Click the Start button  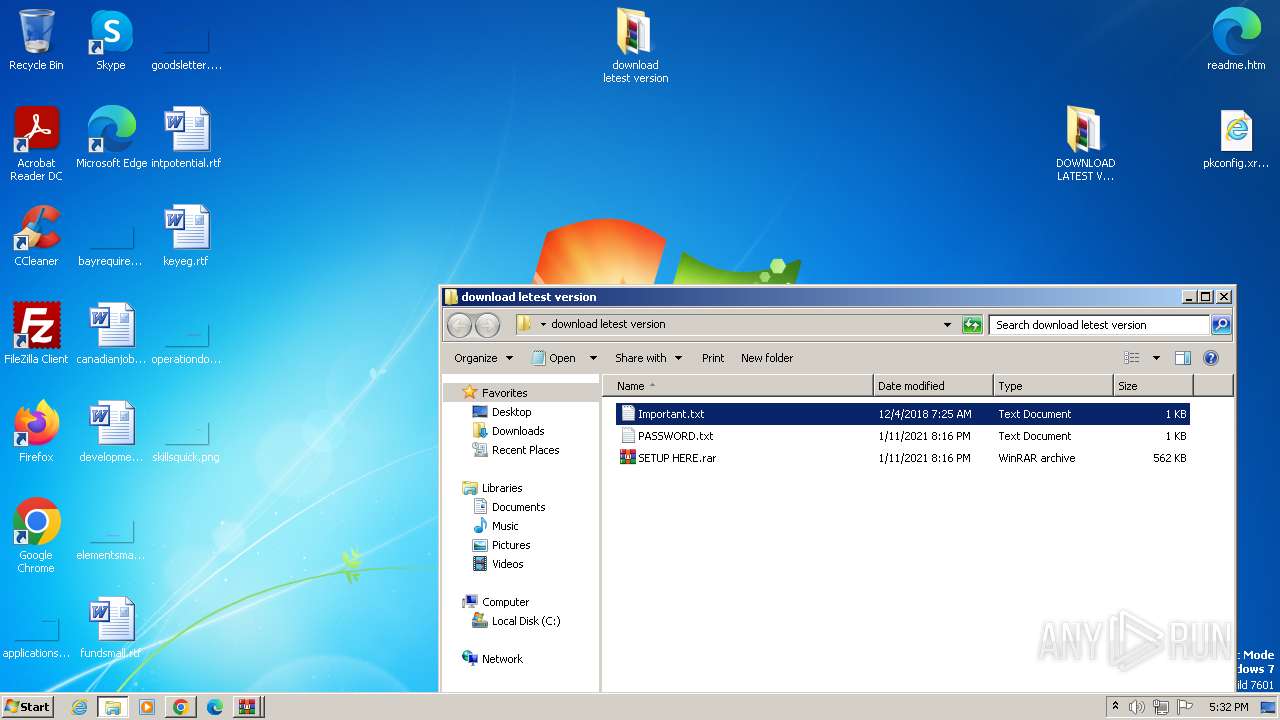[27, 707]
